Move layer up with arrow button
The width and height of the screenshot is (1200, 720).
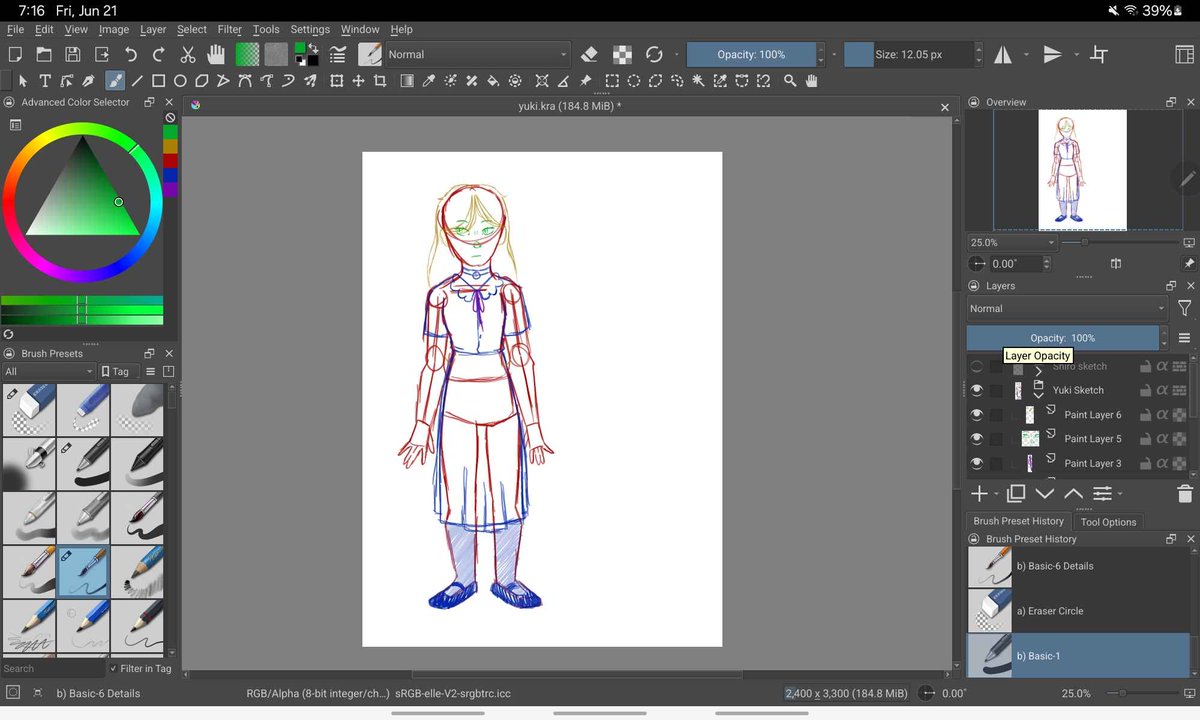tap(1073, 494)
